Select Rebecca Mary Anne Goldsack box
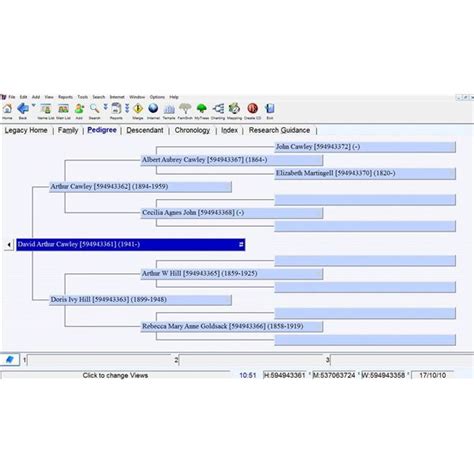 pos(232,326)
